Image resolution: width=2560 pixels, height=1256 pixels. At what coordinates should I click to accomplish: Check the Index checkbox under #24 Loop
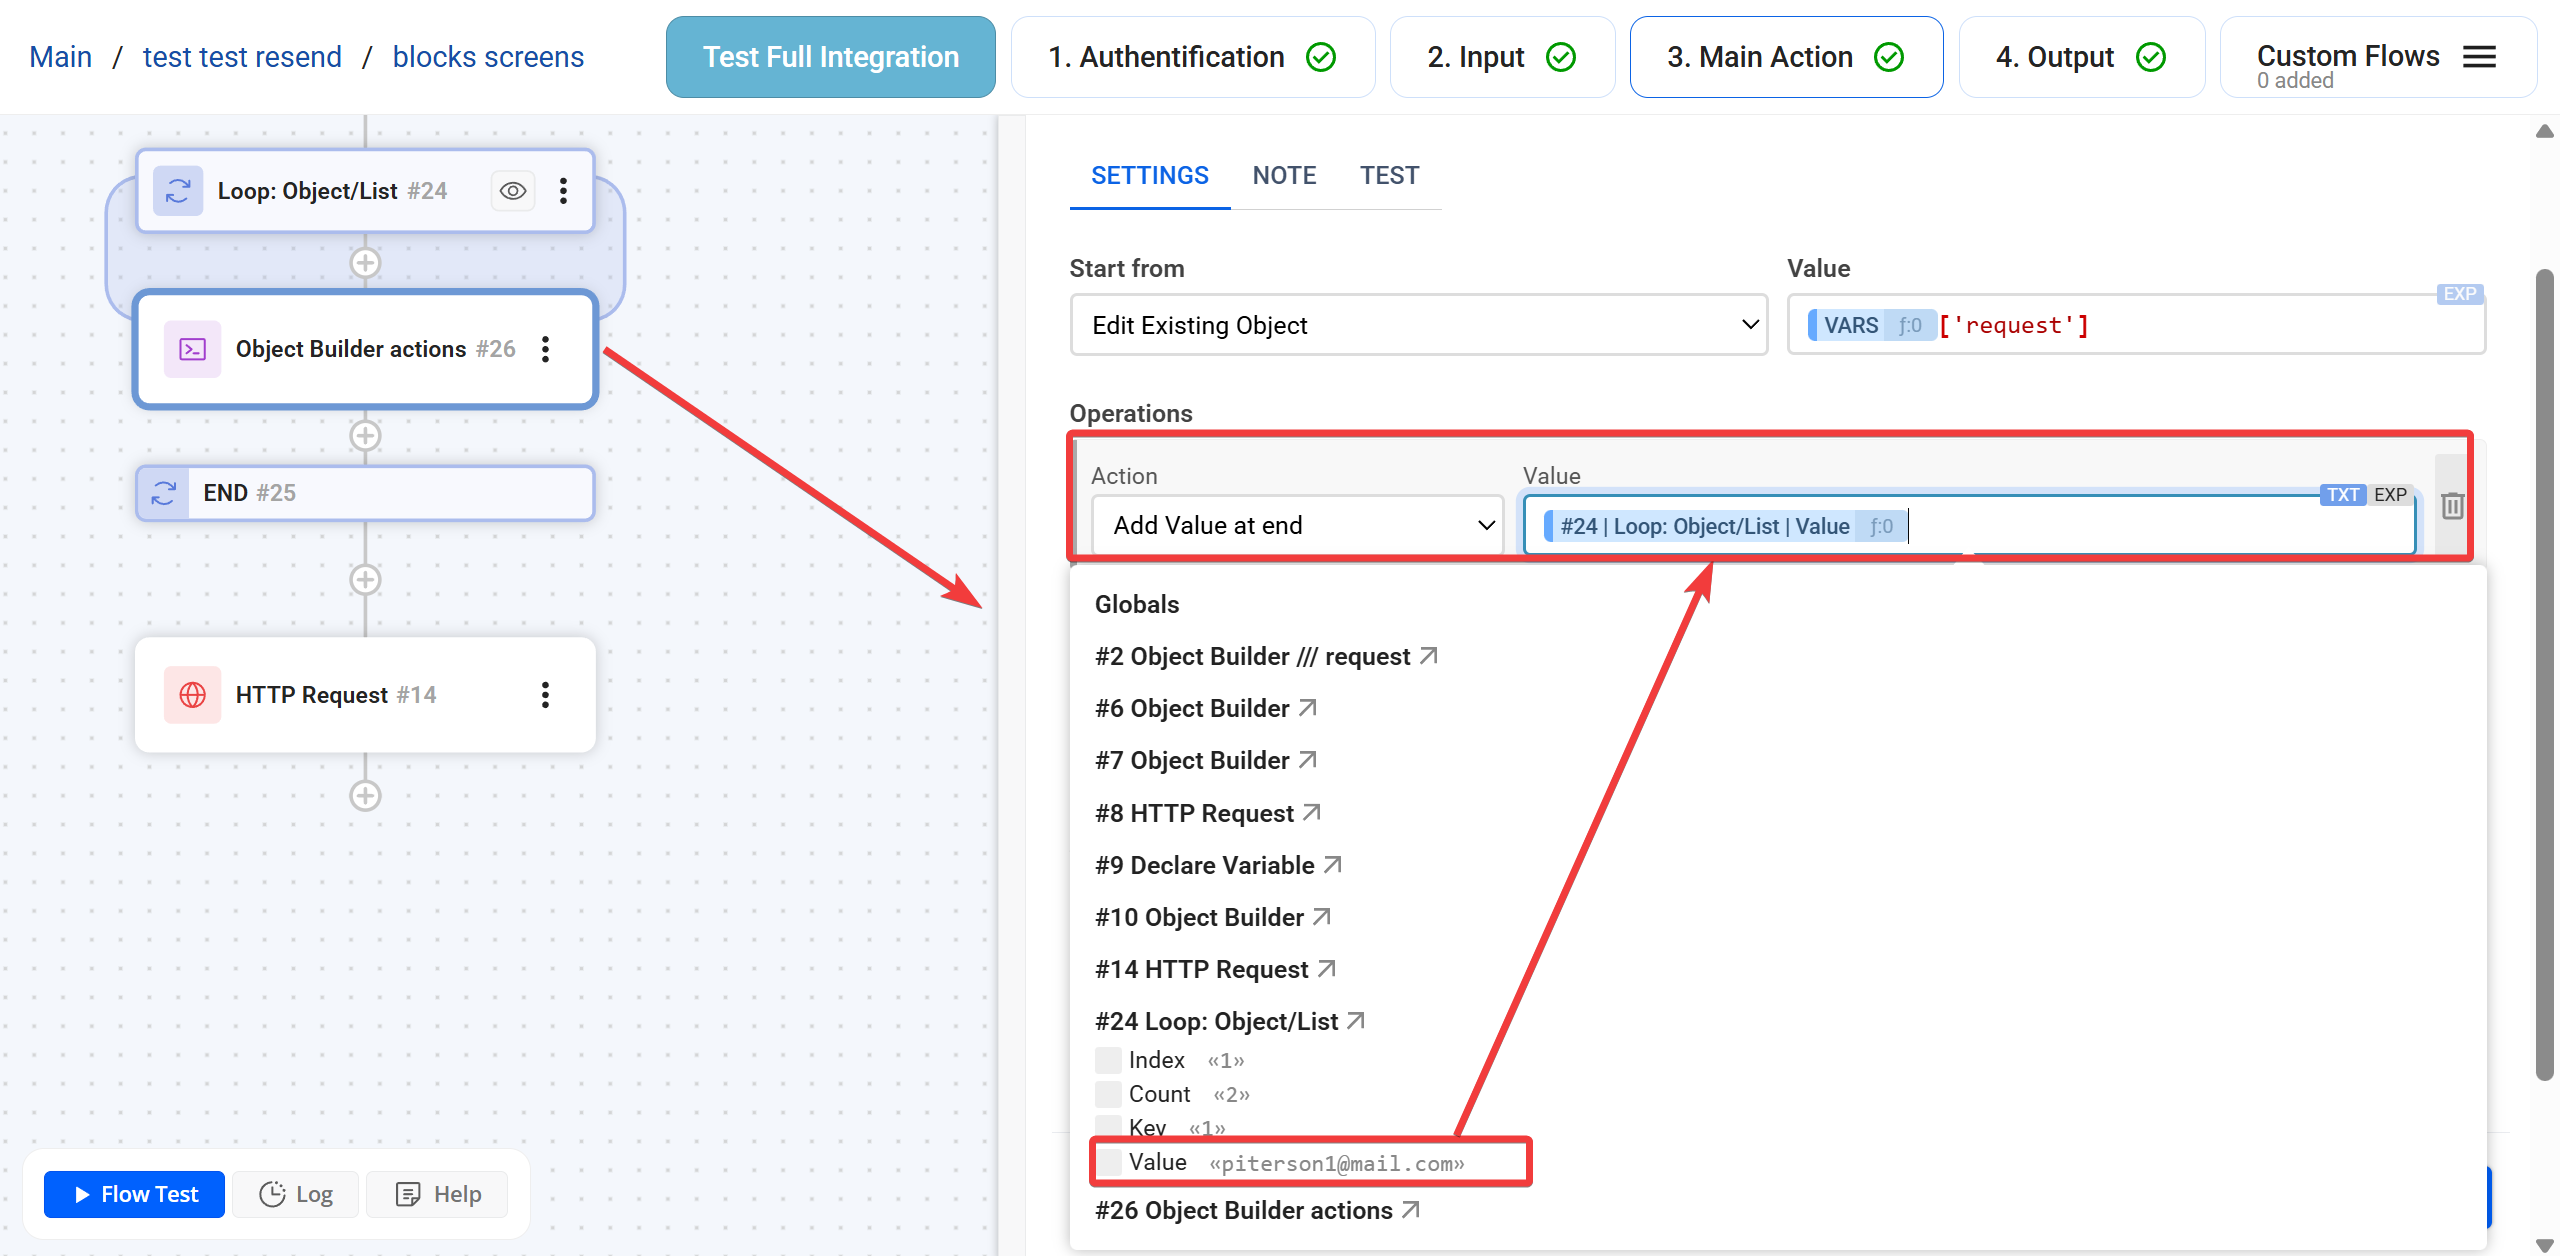tap(1108, 1060)
